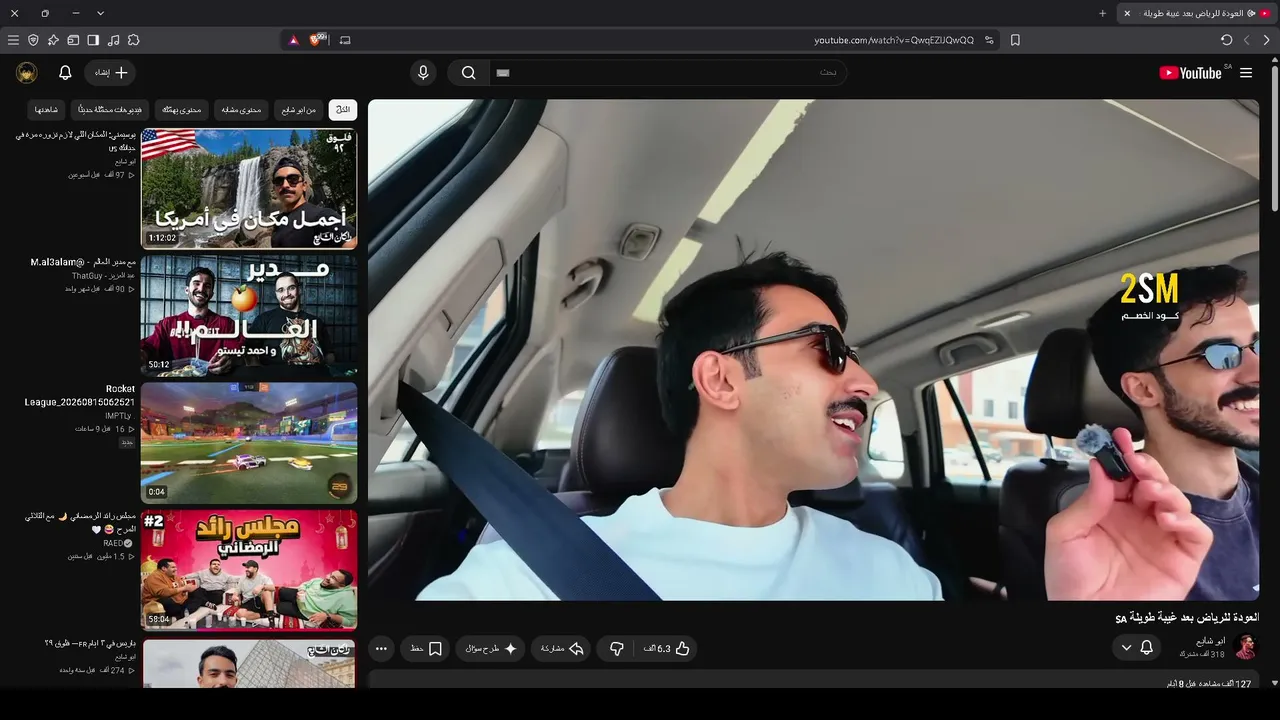Select the محتوى يهمّك filter chip

182,109
